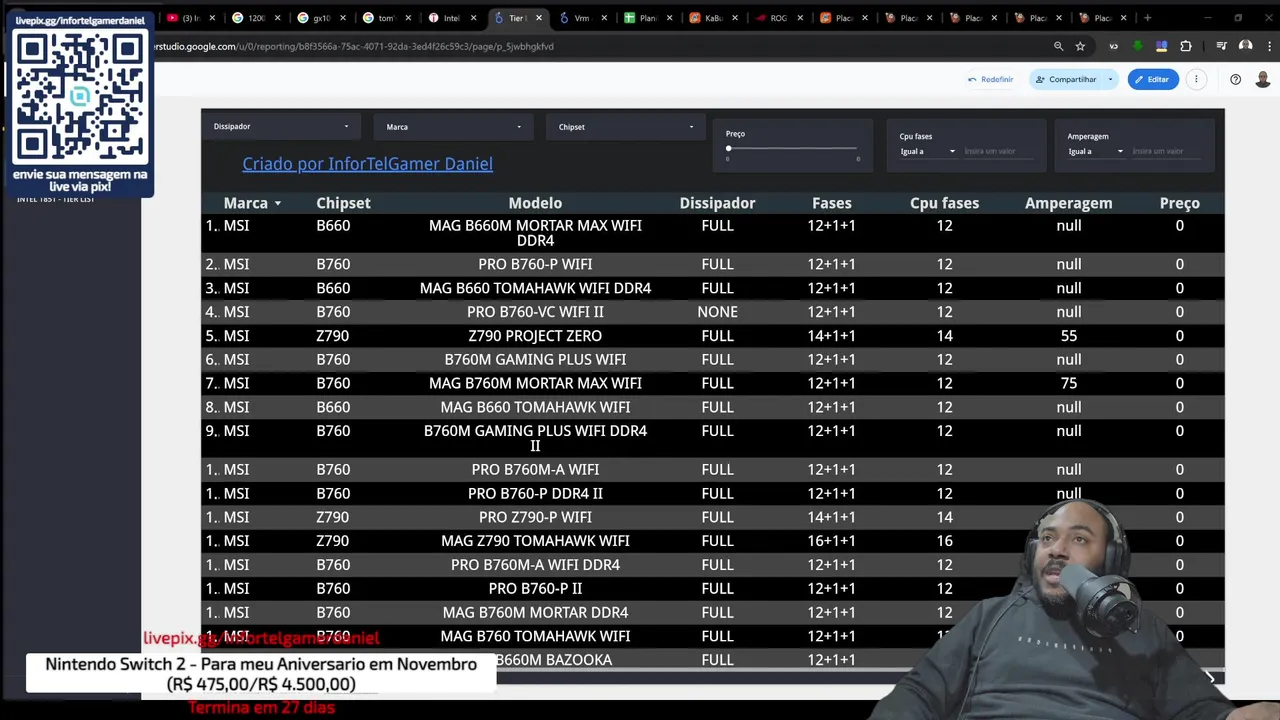Screen dimensions: 1280x720
Task: Select 'MAG B760M MORTAR DDR4' cell
Action: (535, 612)
